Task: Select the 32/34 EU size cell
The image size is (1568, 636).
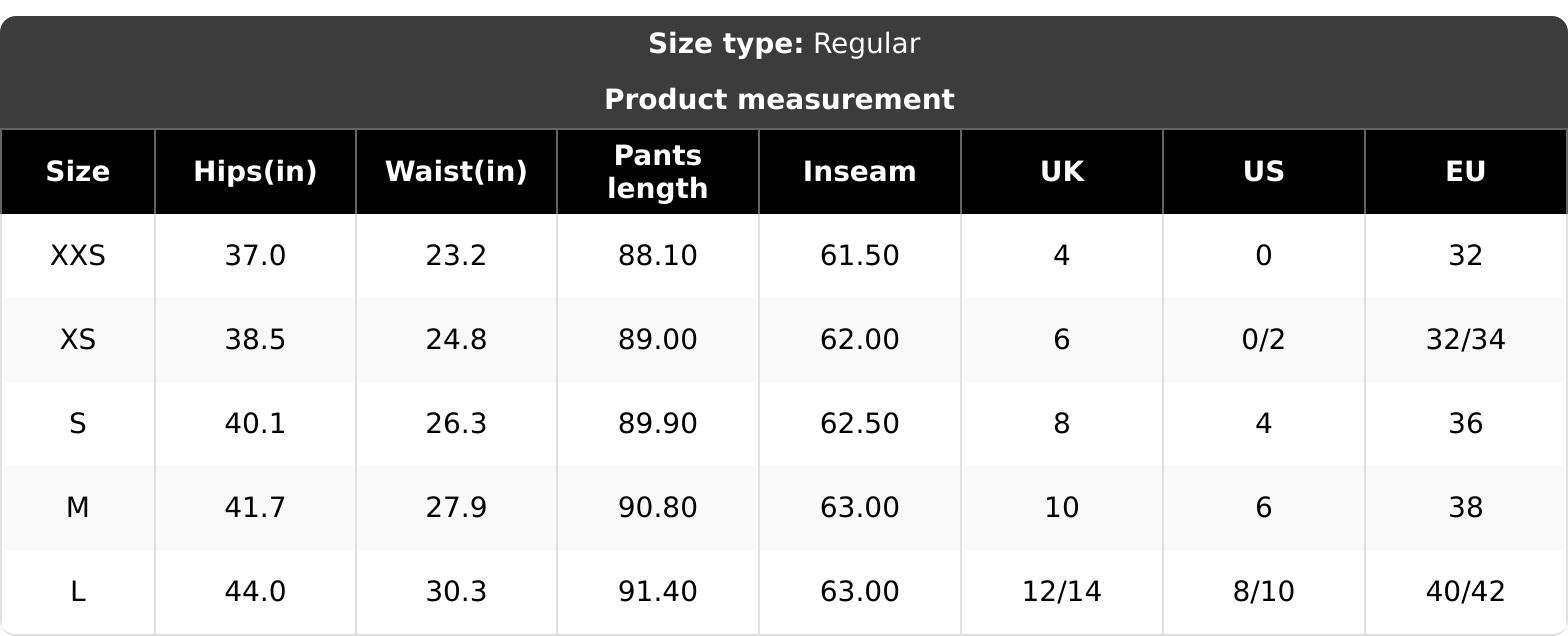Action: click(x=1466, y=340)
